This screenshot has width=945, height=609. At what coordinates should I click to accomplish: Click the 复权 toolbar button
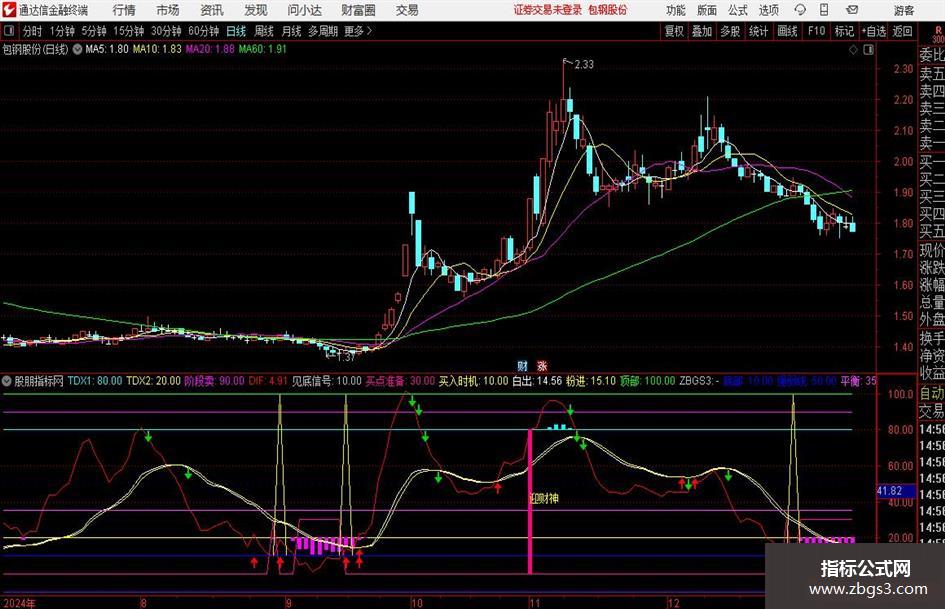pyautogui.click(x=674, y=31)
